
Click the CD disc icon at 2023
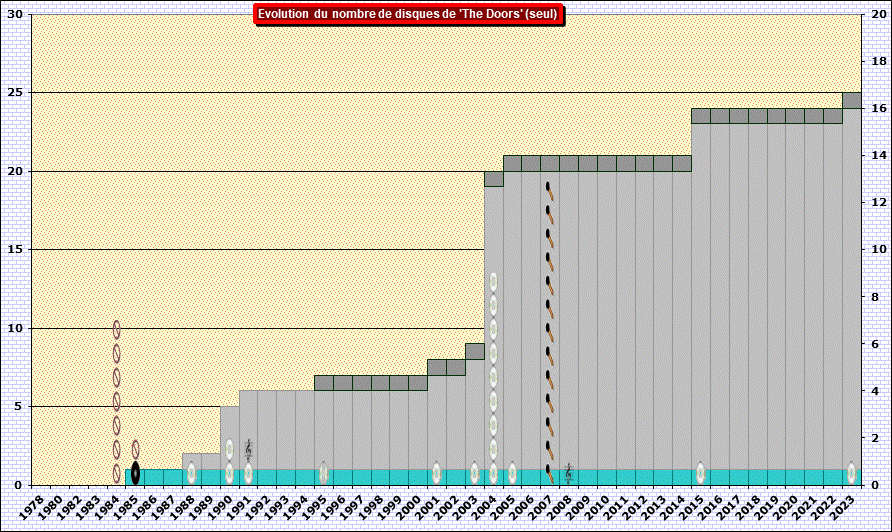tap(851, 473)
